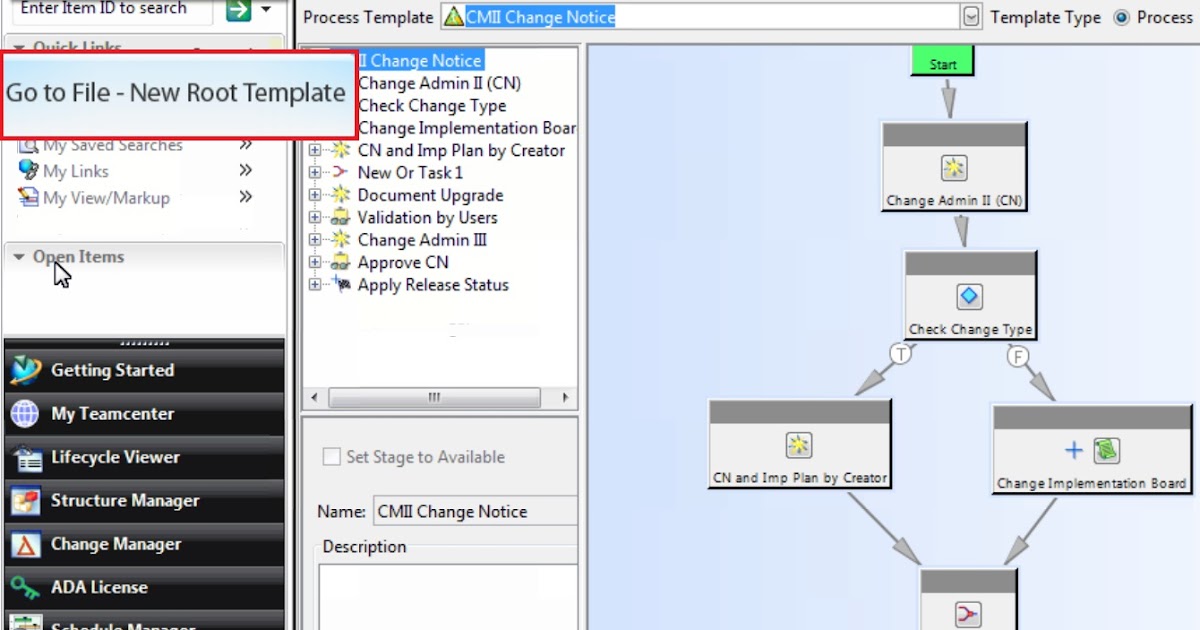The height and width of the screenshot is (630, 1200).
Task: Click the Apply Release Status flag icon
Action: (x=340, y=285)
